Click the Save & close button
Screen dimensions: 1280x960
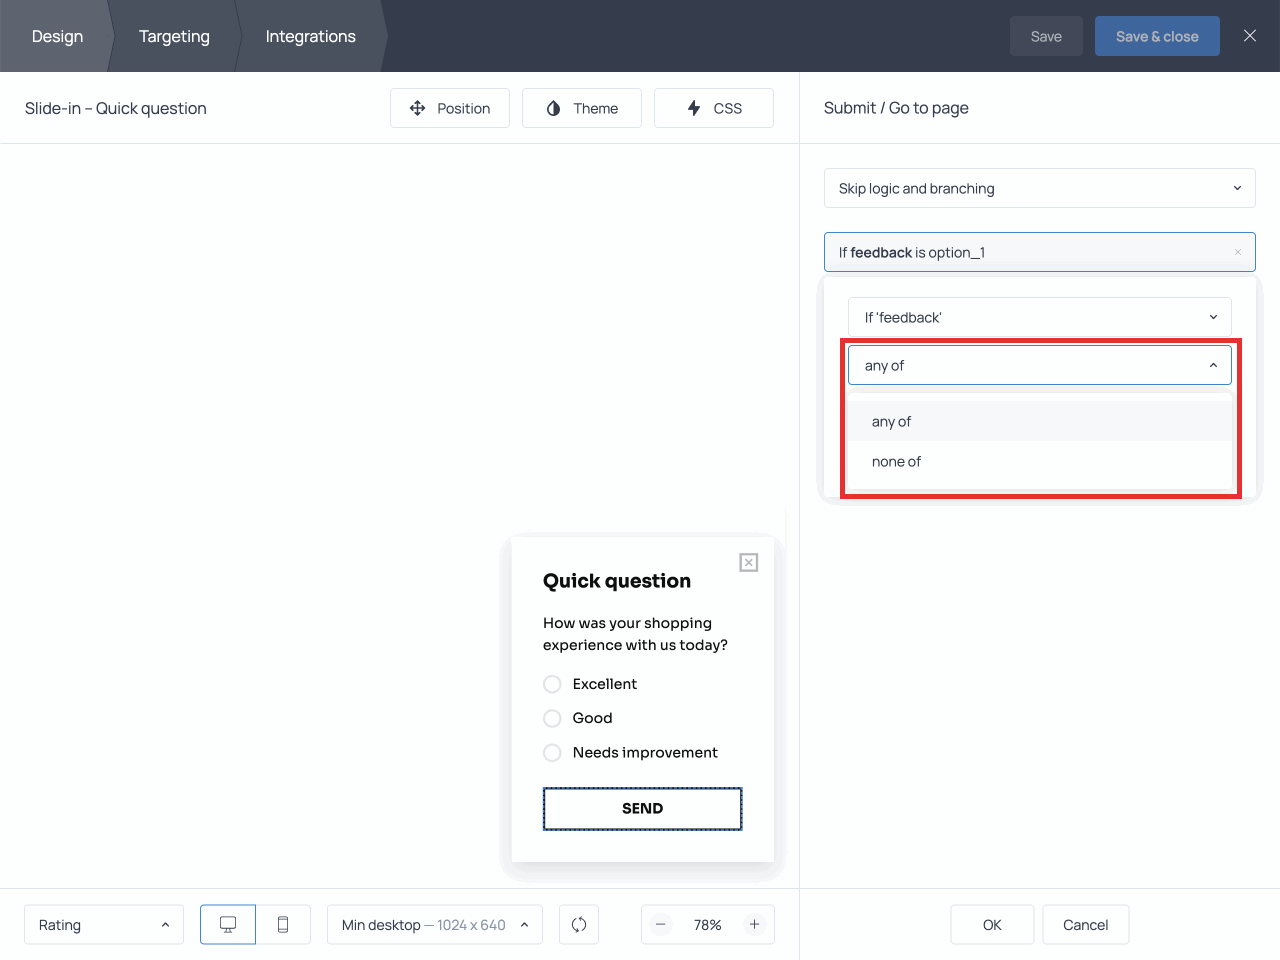tap(1157, 36)
